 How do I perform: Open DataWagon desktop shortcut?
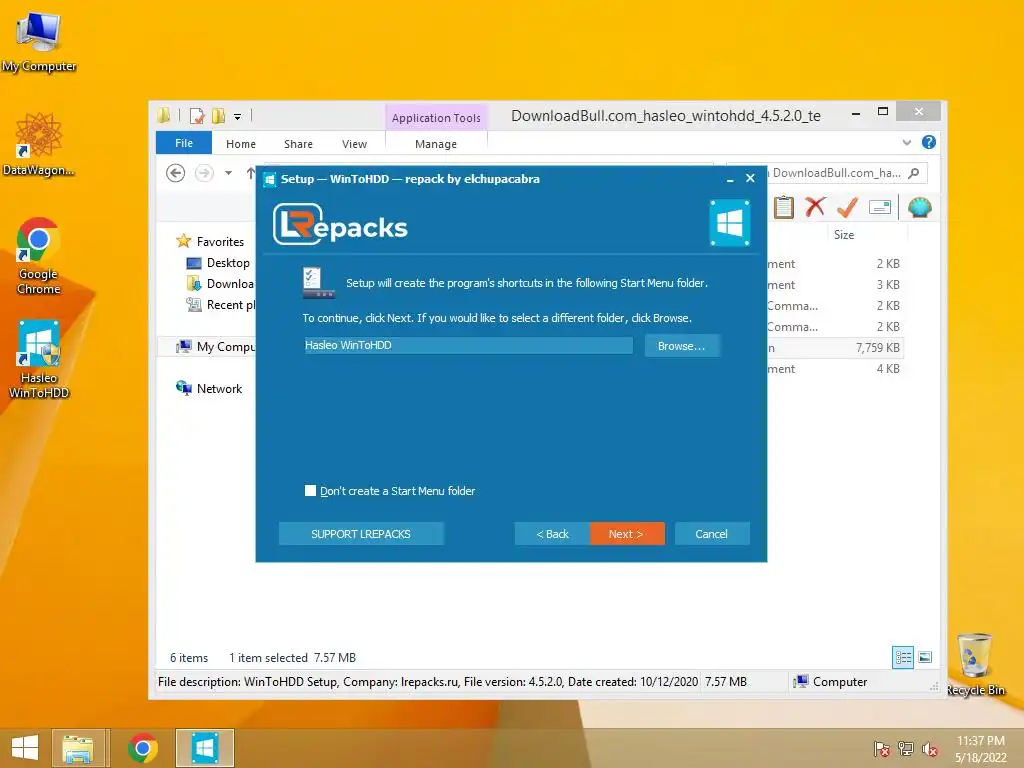click(39, 144)
